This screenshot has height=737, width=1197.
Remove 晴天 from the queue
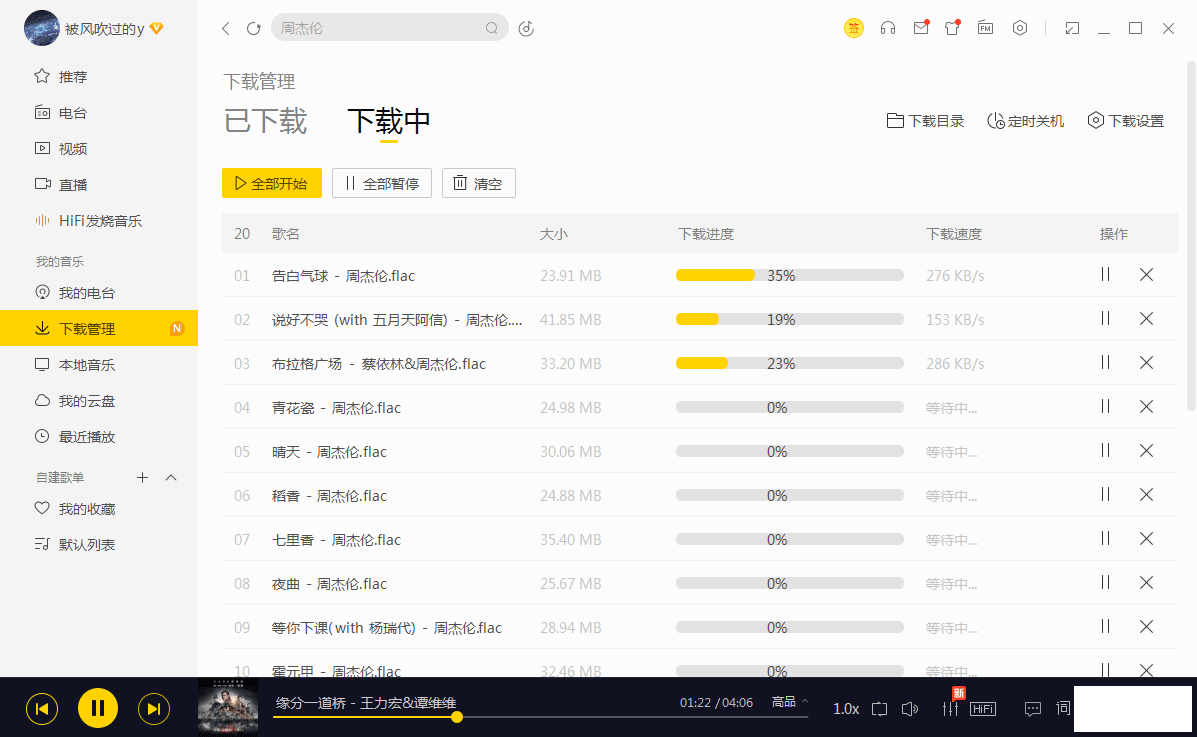[x=1146, y=451]
